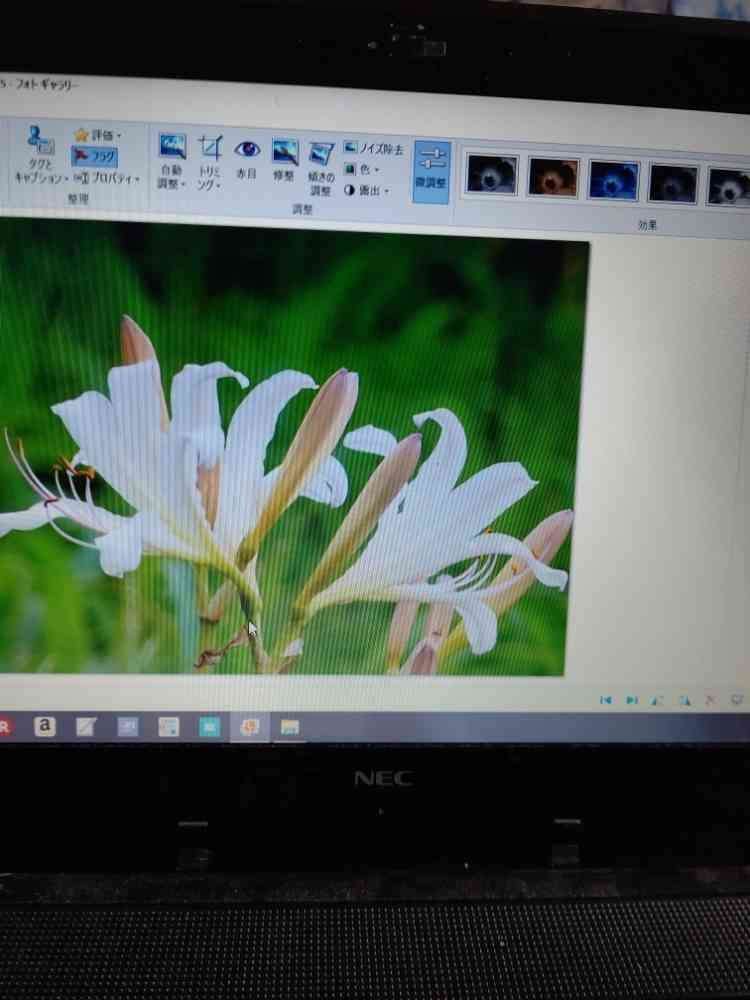Open the Properties (プロパティ) menu
The image size is (750, 1000).
108,179
